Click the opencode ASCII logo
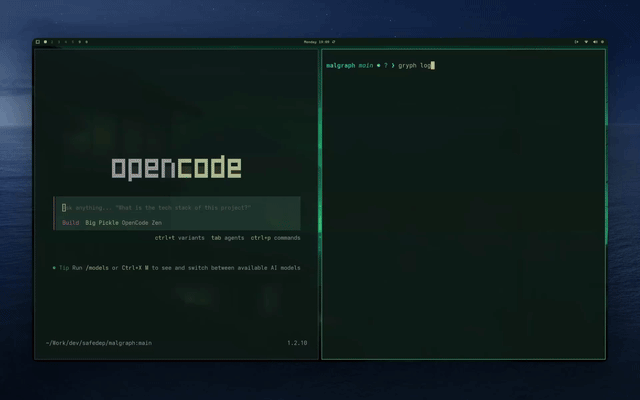The height and width of the screenshot is (400, 640). [176, 167]
